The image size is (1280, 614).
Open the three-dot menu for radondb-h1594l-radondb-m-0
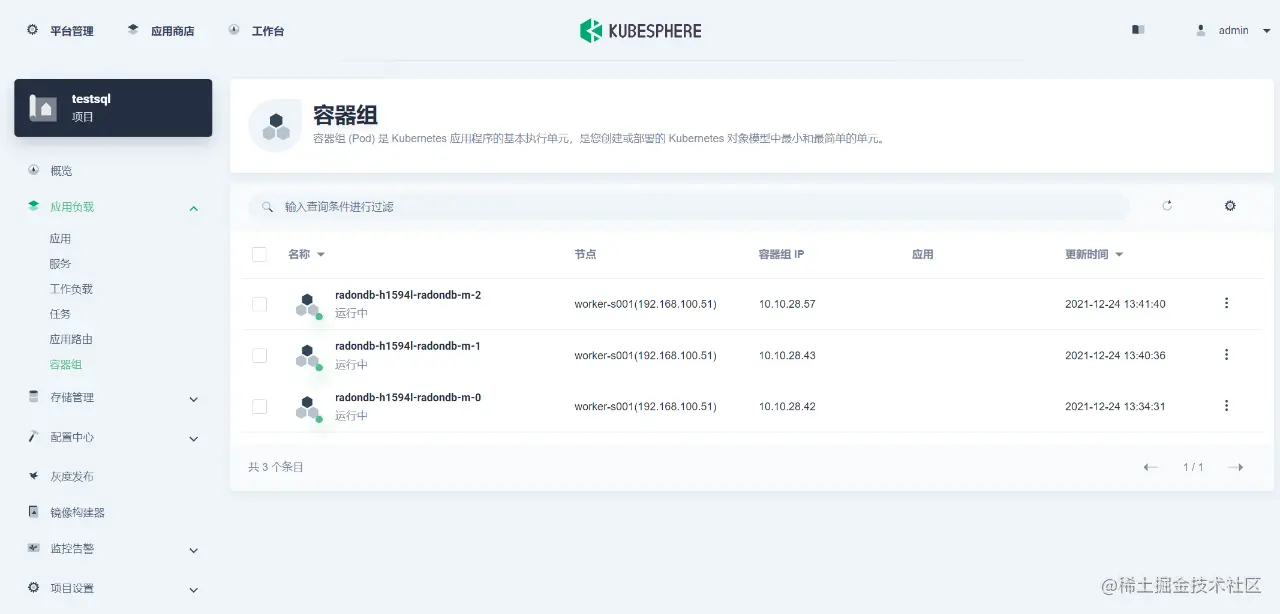click(x=1226, y=405)
